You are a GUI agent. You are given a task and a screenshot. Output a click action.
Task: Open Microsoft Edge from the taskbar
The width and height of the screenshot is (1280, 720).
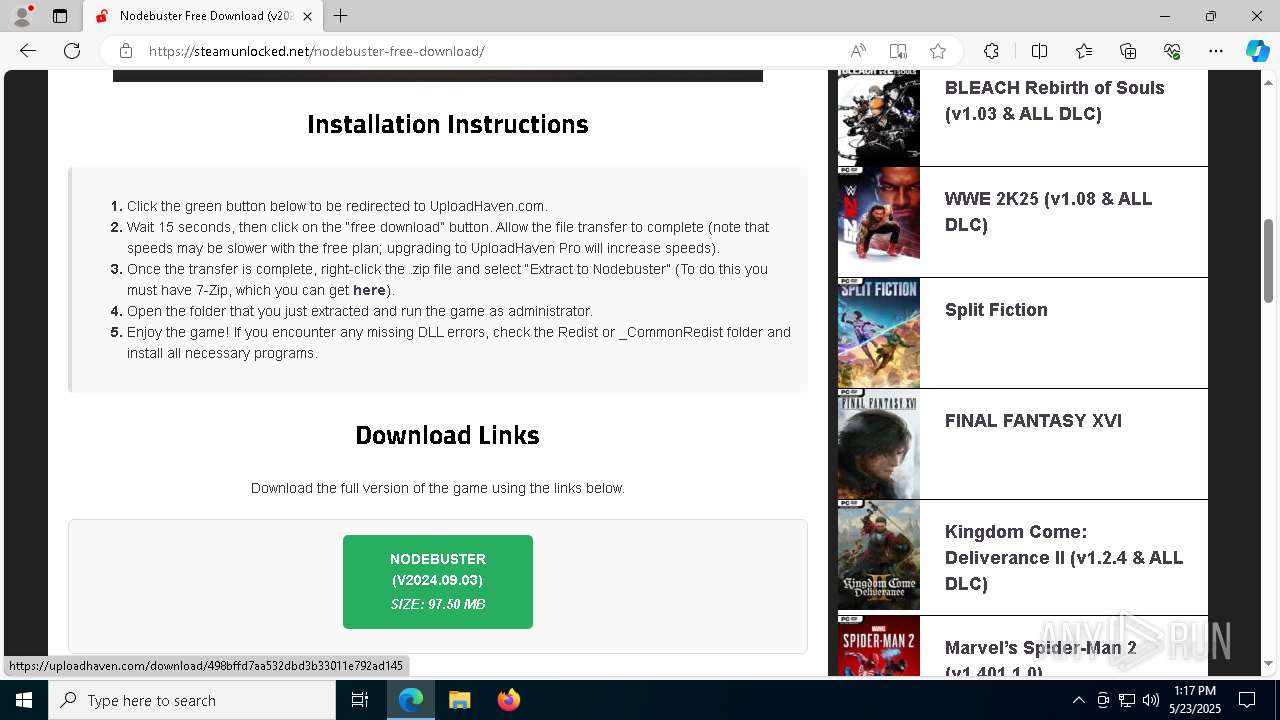411,700
